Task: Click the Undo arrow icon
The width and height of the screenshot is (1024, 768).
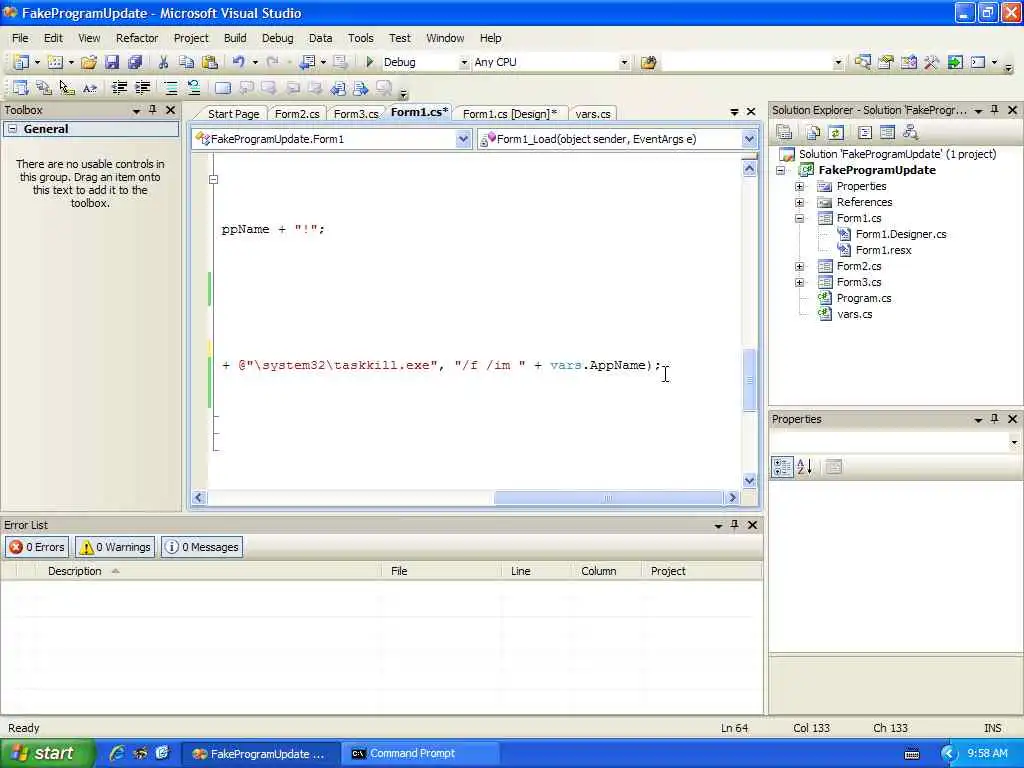Action: pyautogui.click(x=238, y=62)
